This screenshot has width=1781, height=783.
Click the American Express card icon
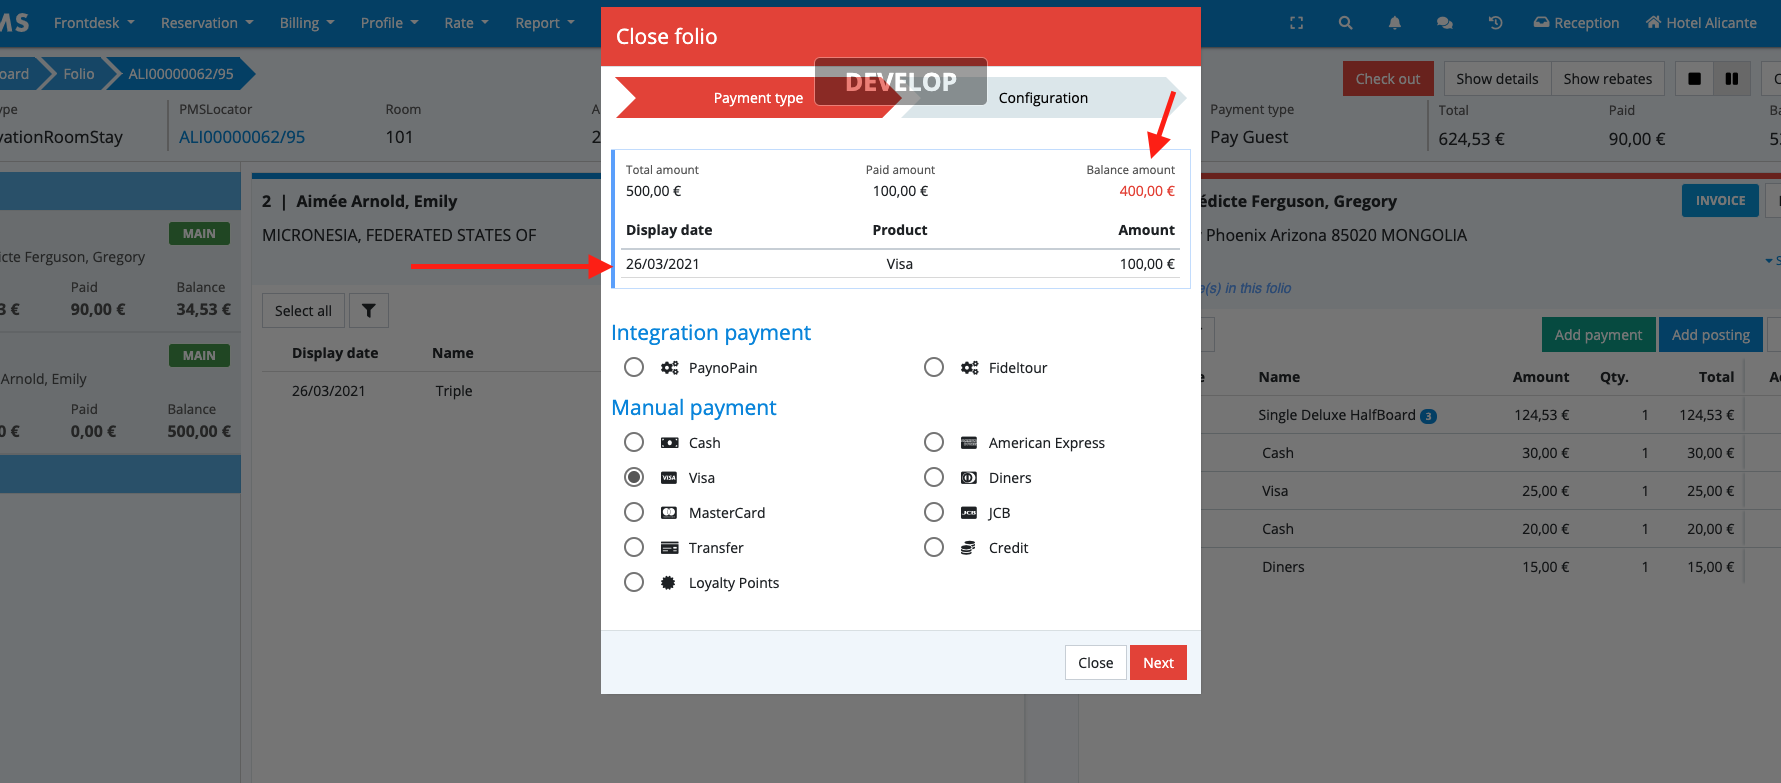point(969,443)
